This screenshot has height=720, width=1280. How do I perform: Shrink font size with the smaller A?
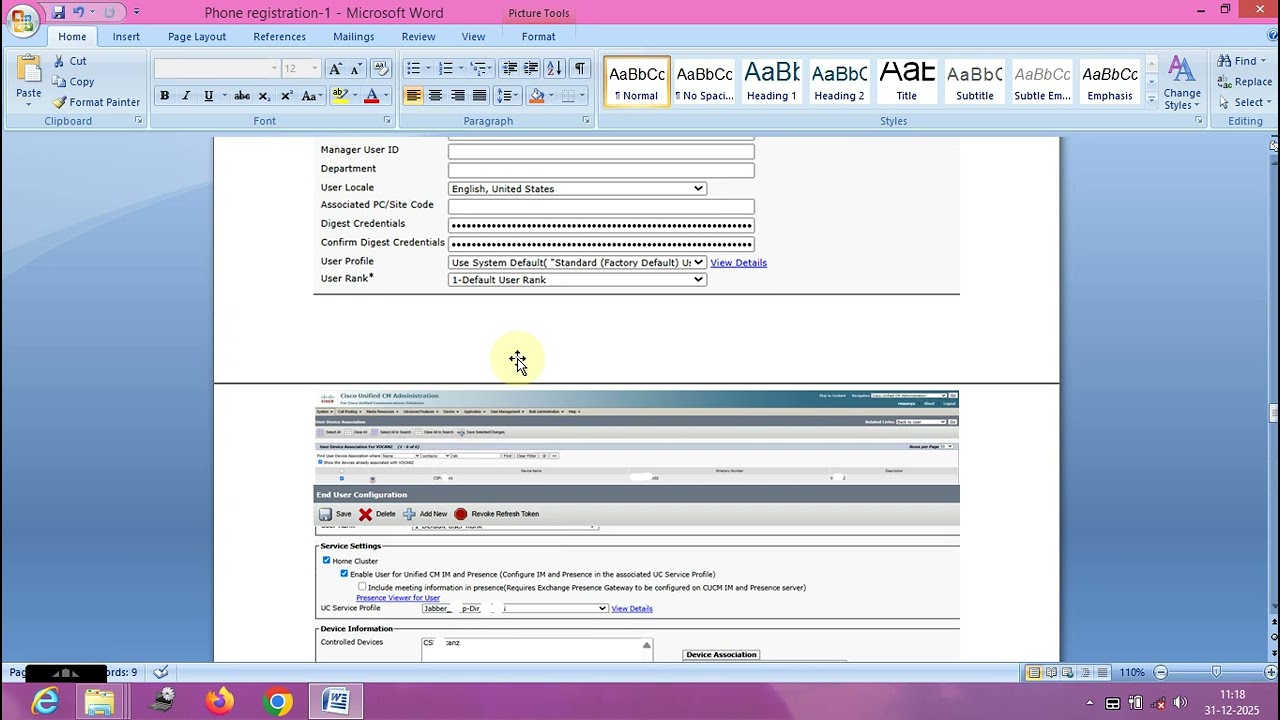pyautogui.click(x=357, y=69)
